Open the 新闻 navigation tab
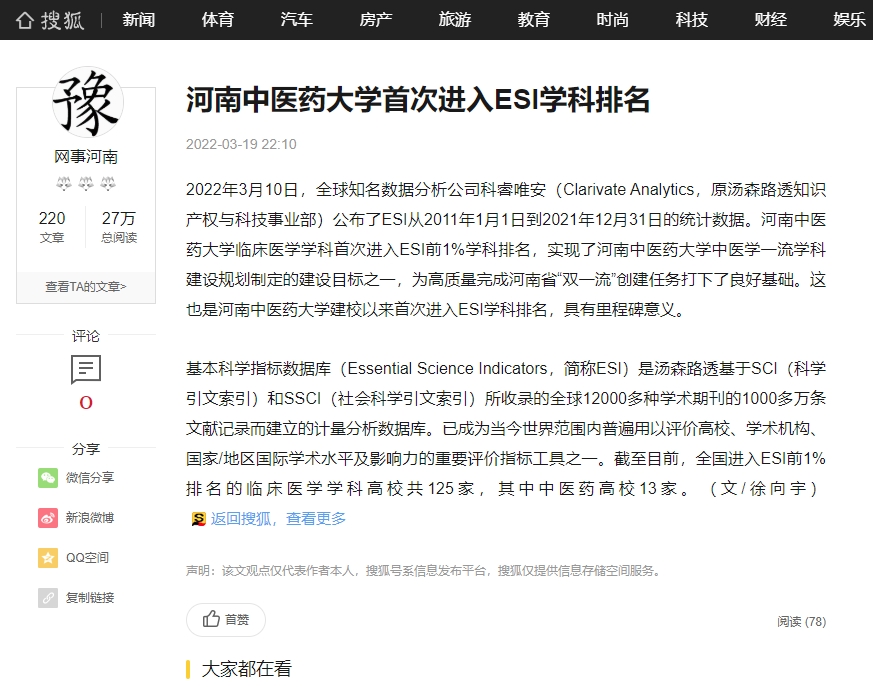 tap(139, 20)
